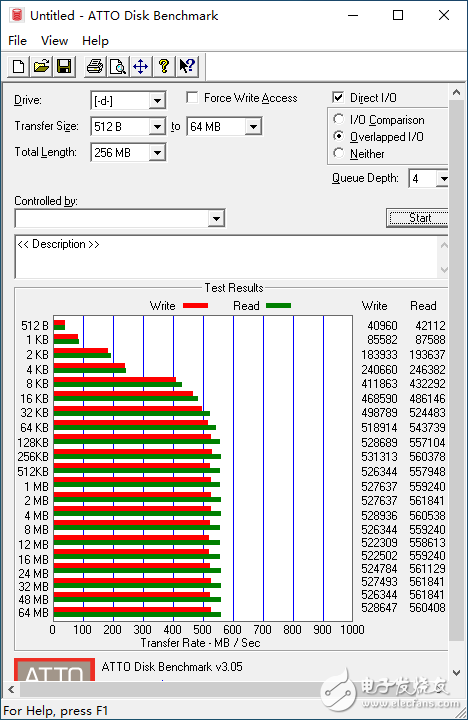Open the File menu

[x=17, y=41]
